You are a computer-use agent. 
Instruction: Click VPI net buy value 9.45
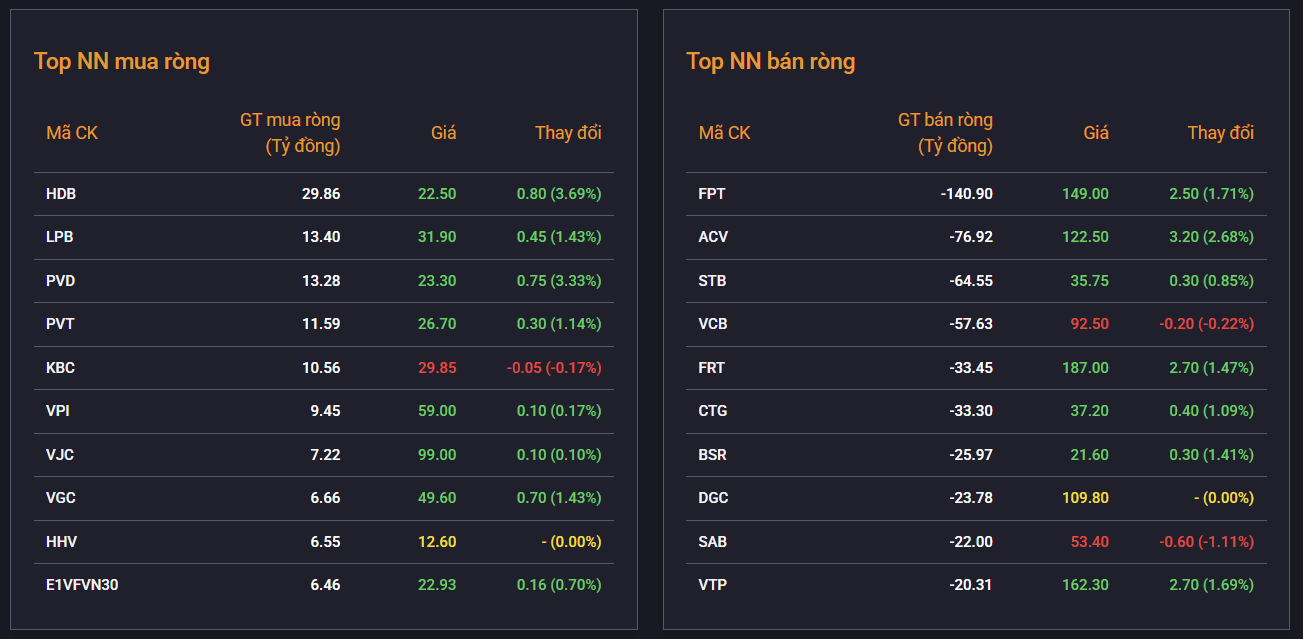325,411
